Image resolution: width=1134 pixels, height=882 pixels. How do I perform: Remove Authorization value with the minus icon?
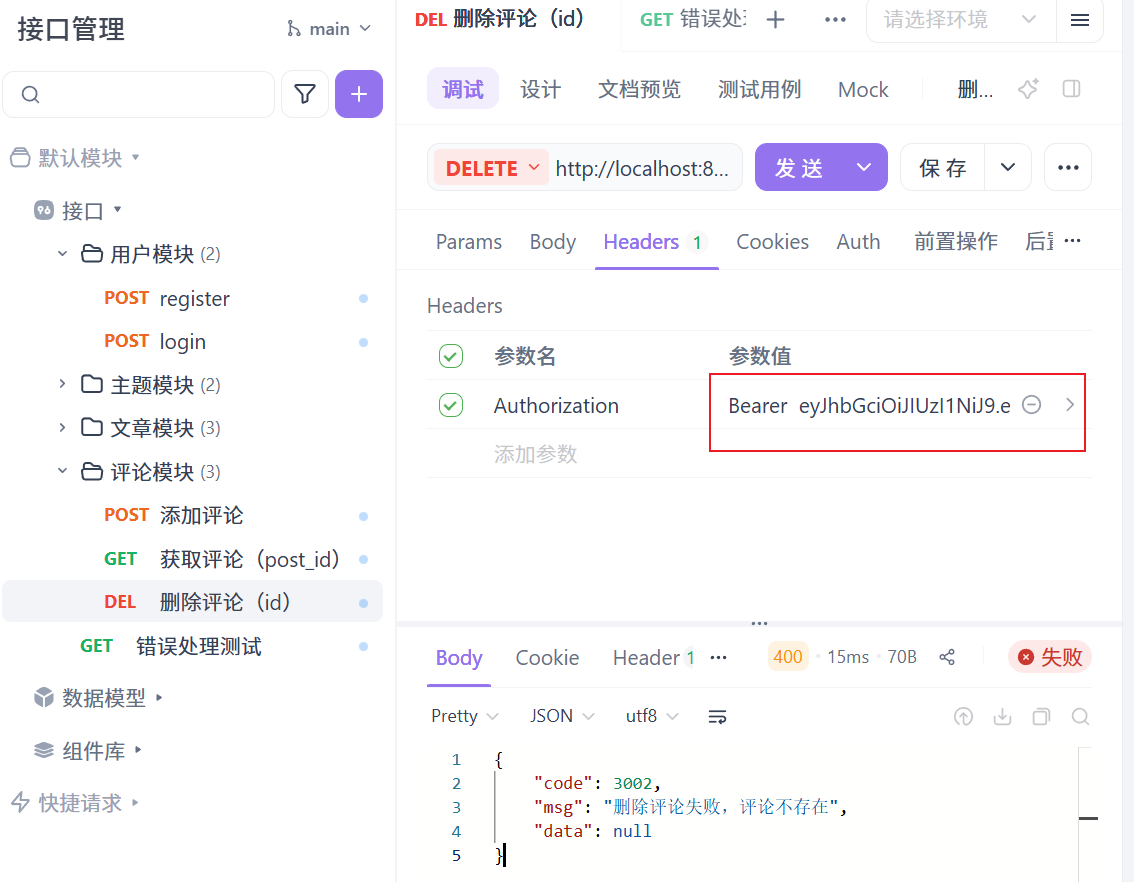1031,405
